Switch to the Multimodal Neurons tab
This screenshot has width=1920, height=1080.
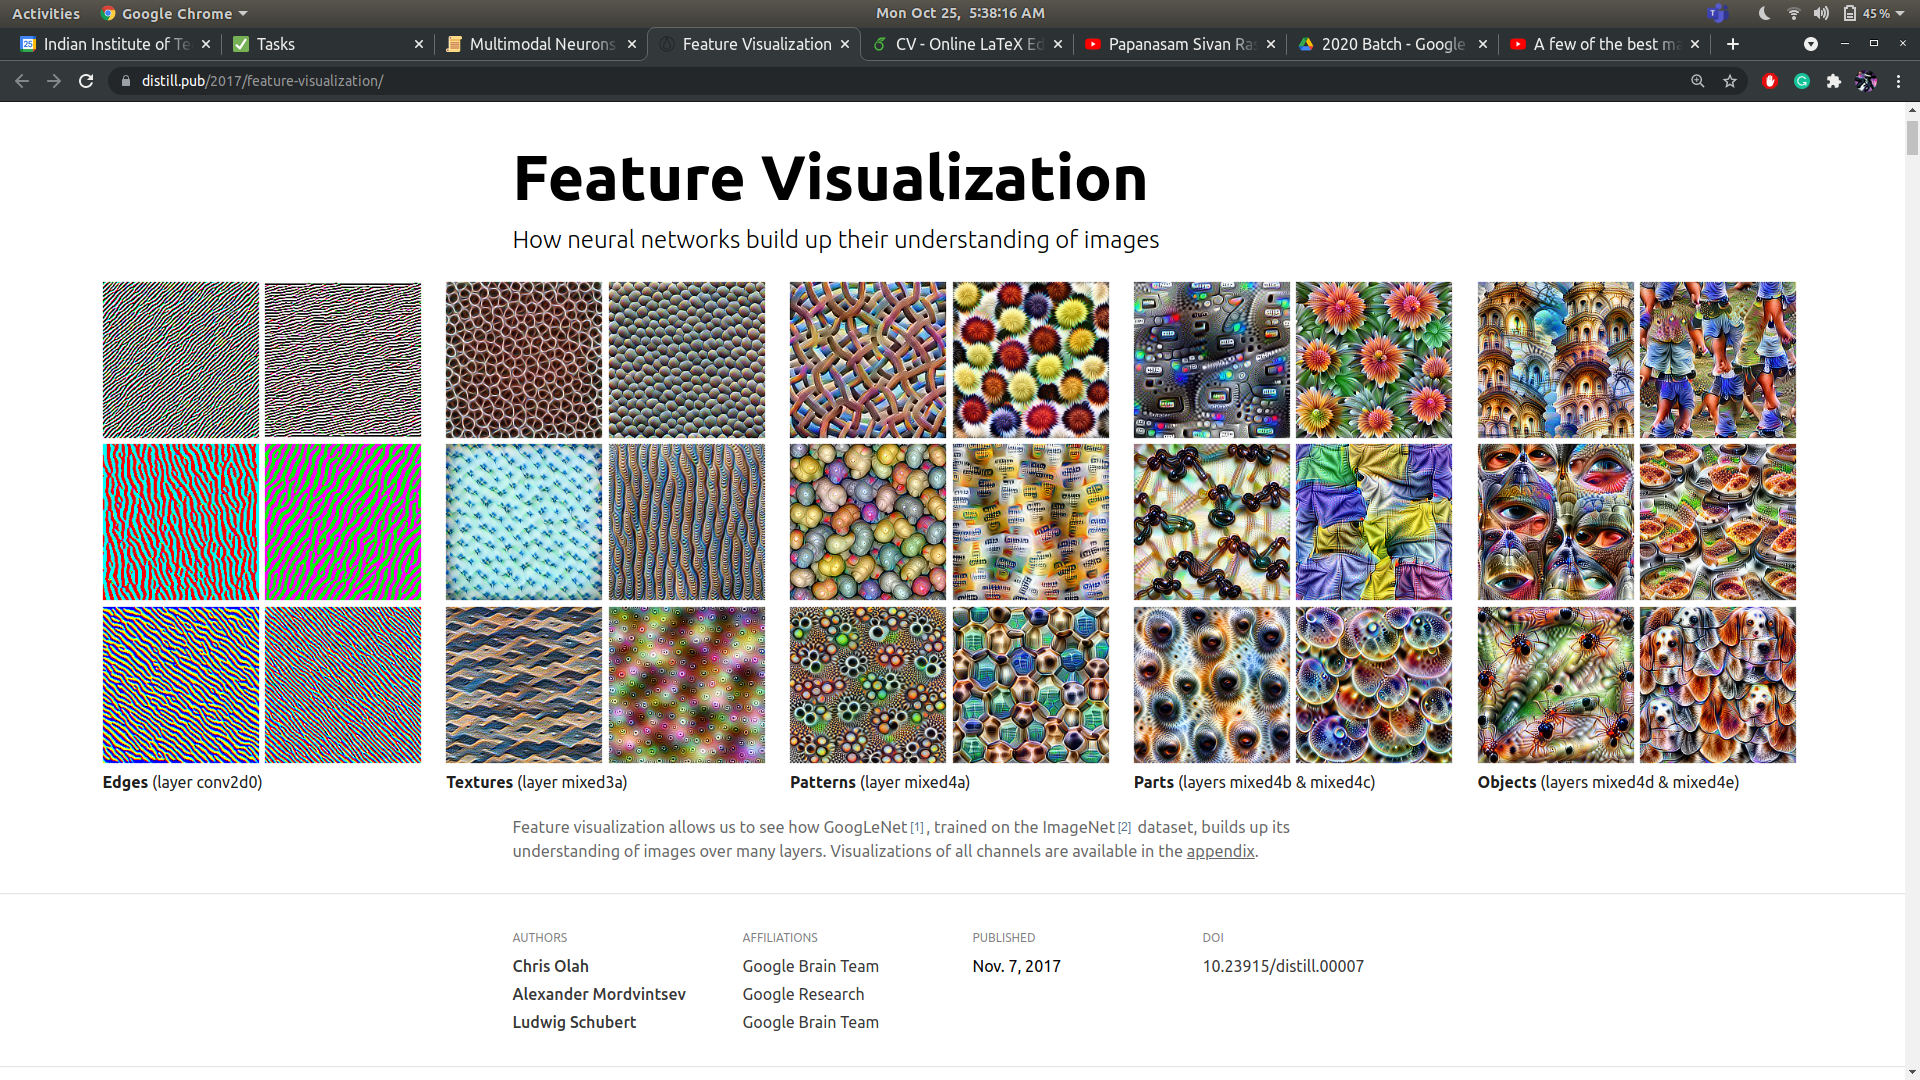(541, 44)
